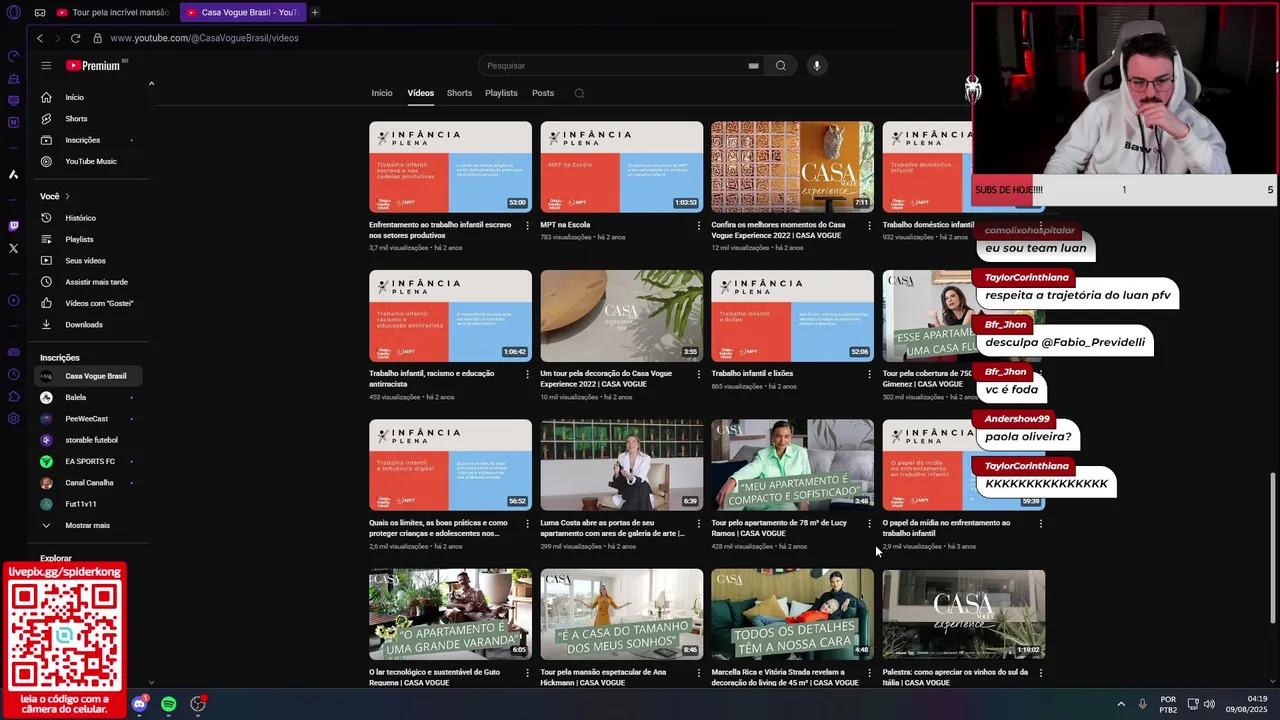The width and height of the screenshot is (1280, 720).
Task: Open Spotify from the taskbar
Action: point(168,704)
